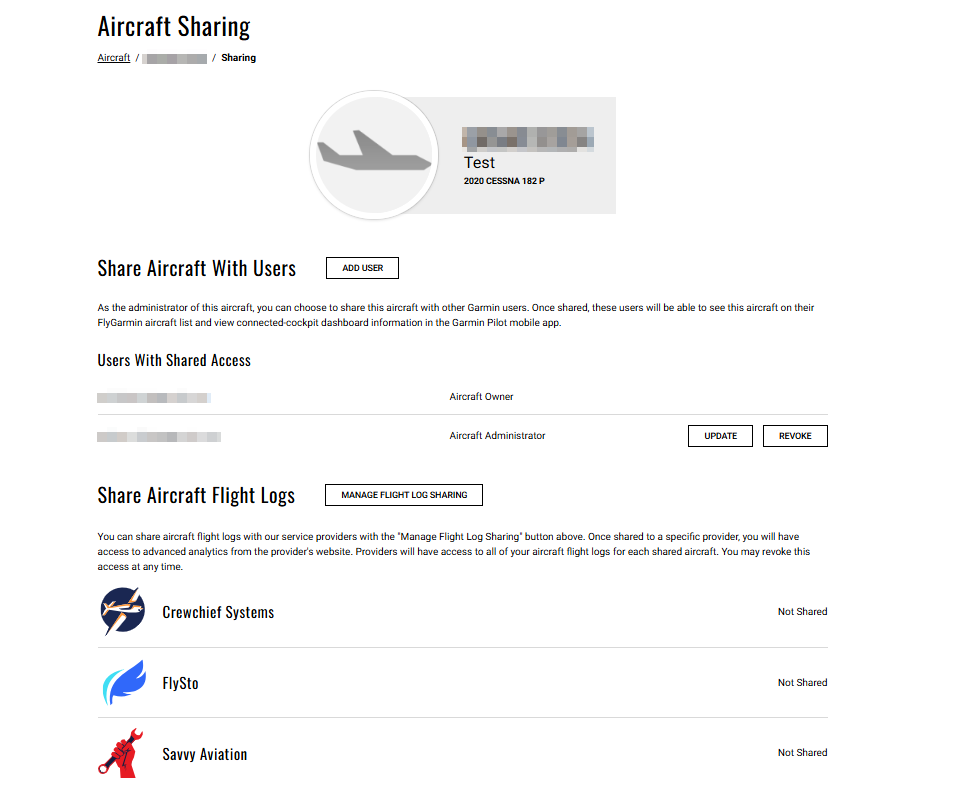The height and width of the screenshot is (794, 963).
Task: Click the blurred aircraft breadcrumb item
Action: pos(174,58)
